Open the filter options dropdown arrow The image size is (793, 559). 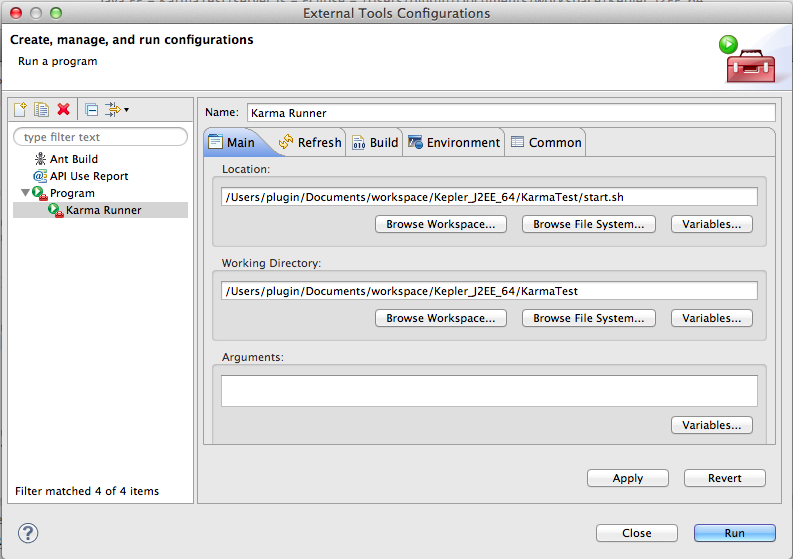click(126, 110)
